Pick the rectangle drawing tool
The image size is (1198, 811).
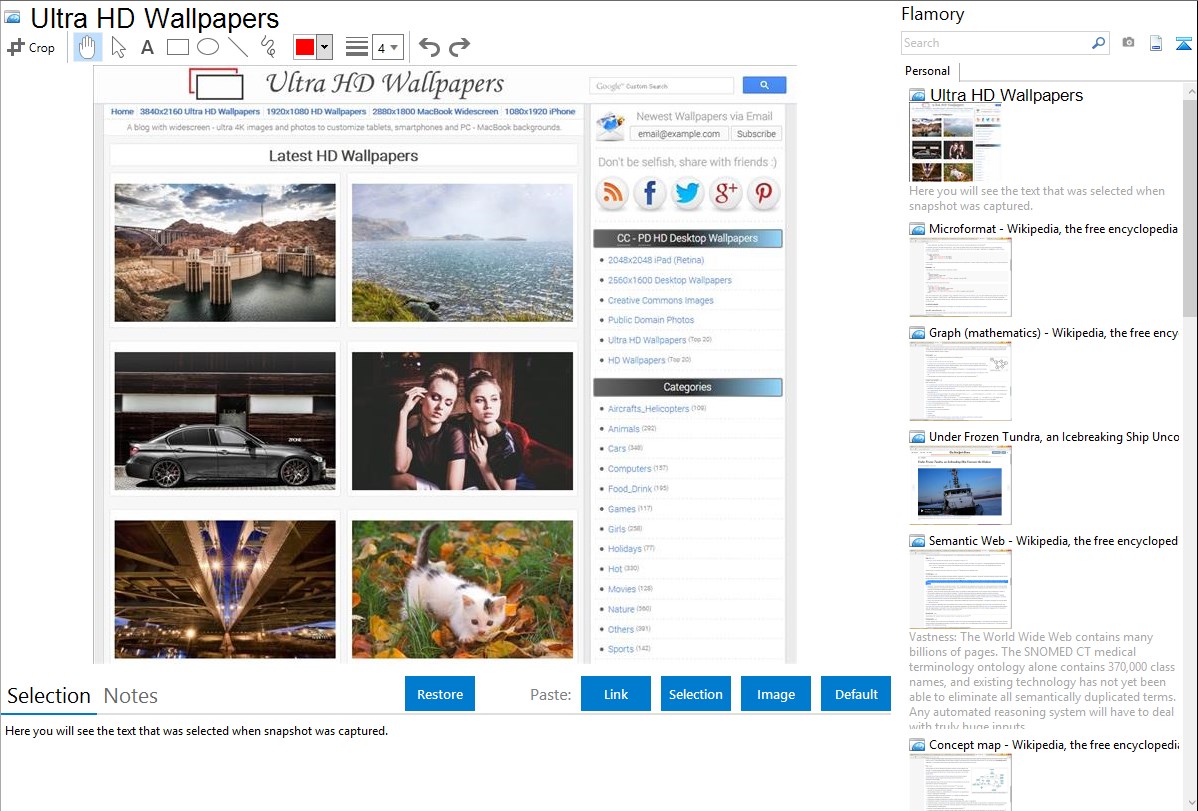[178, 47]
